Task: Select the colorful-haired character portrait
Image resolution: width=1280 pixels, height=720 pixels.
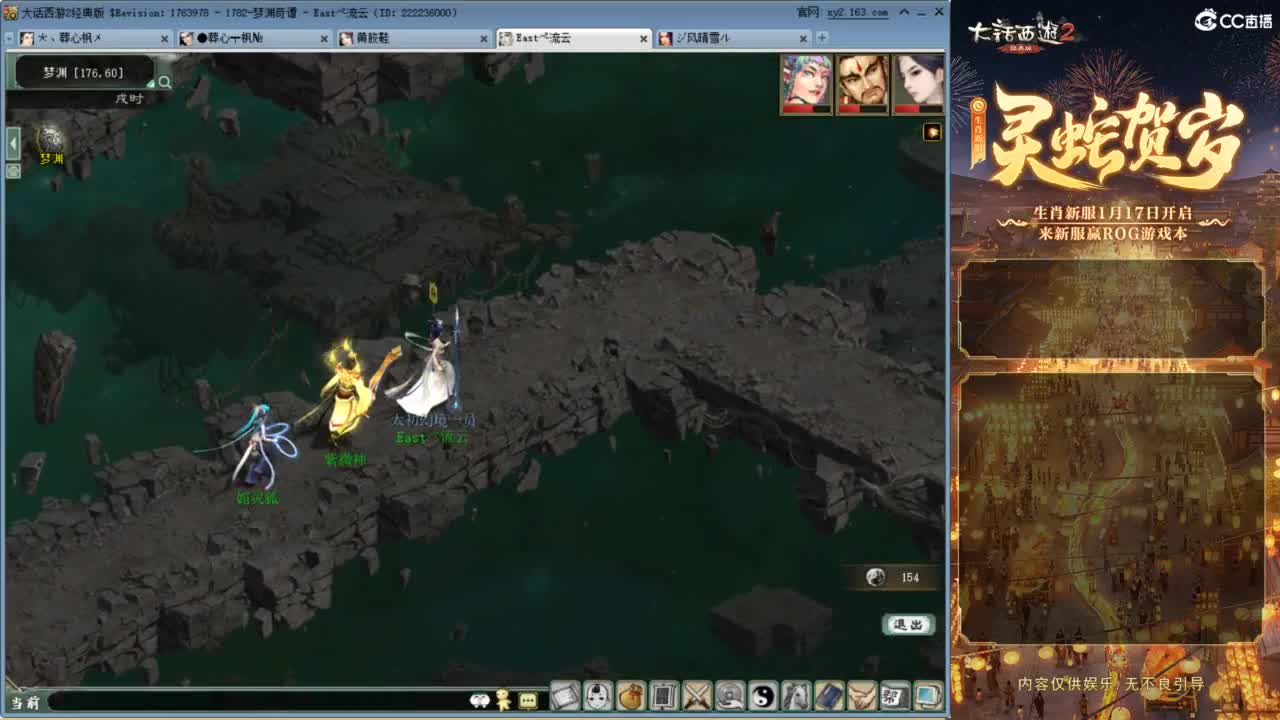Action: pyautogui.click(x=806, y=84)
